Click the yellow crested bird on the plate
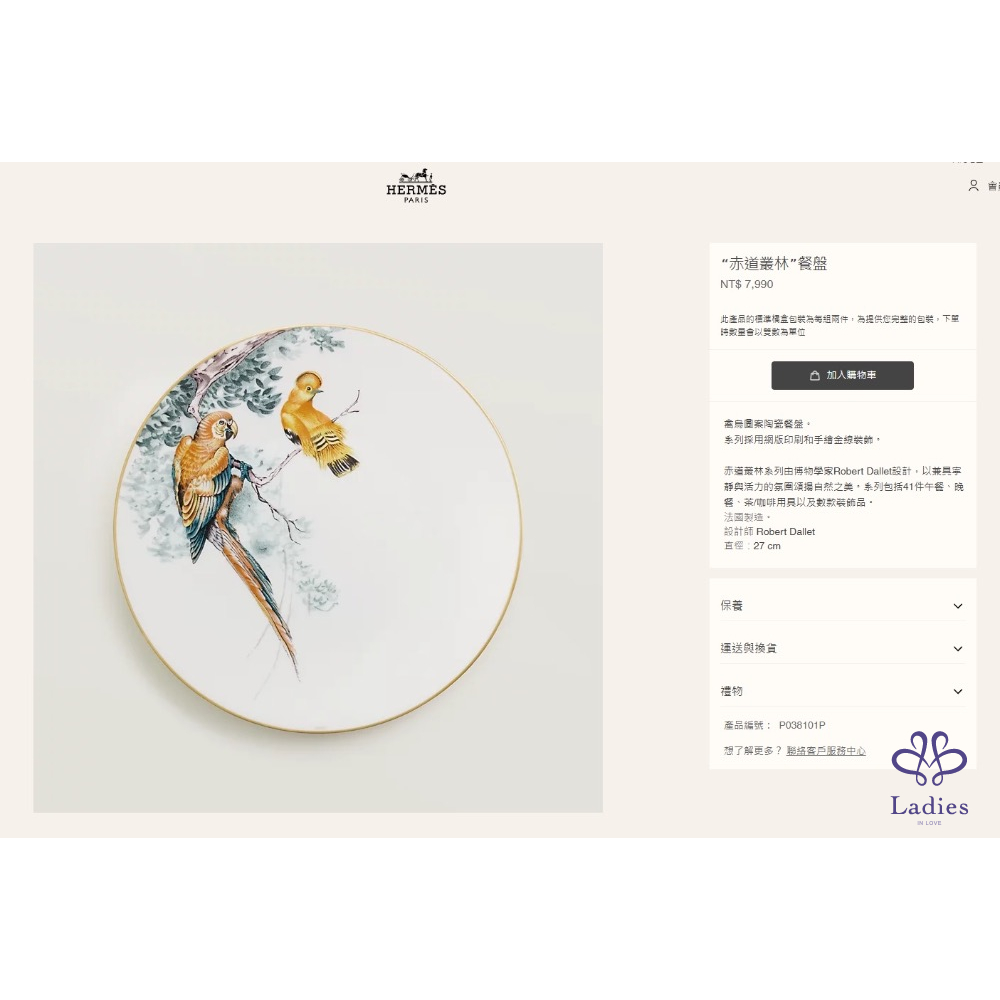Screen dimensions: 1000x1000 [318, 422]
